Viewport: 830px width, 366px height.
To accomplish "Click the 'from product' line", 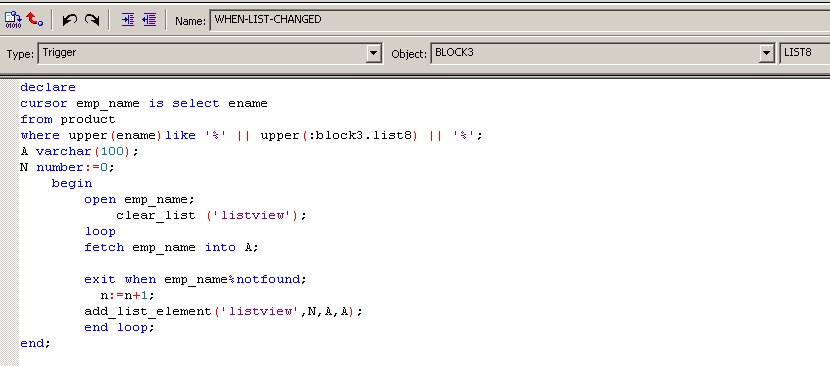I will (68, 119).
